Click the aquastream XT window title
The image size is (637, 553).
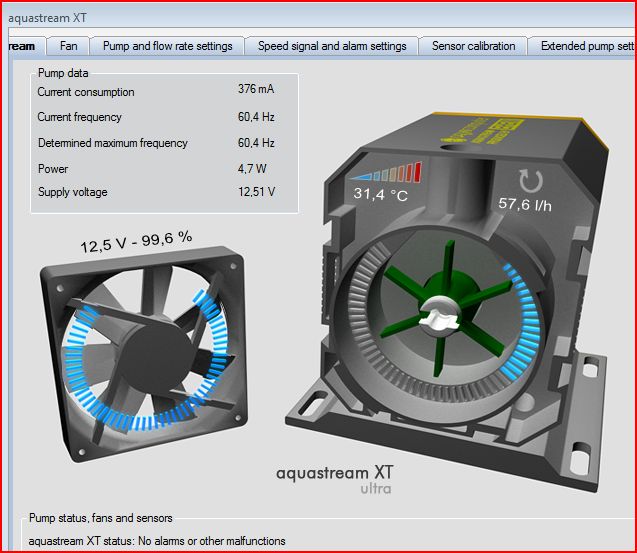47,18
